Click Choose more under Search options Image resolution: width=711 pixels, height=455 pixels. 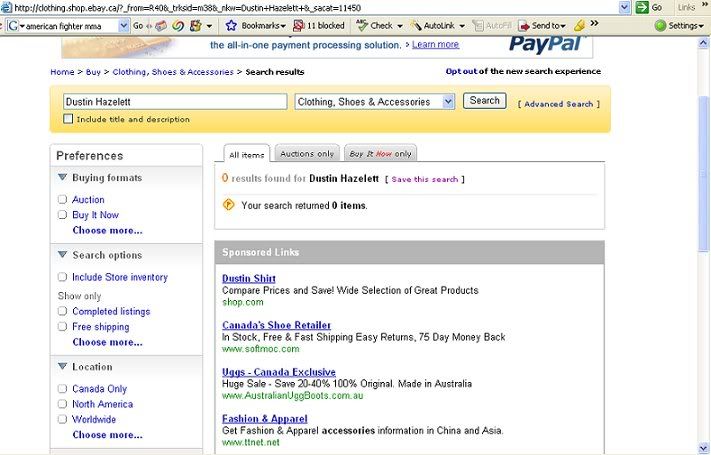pyautogui.click(x=107, y=342)
